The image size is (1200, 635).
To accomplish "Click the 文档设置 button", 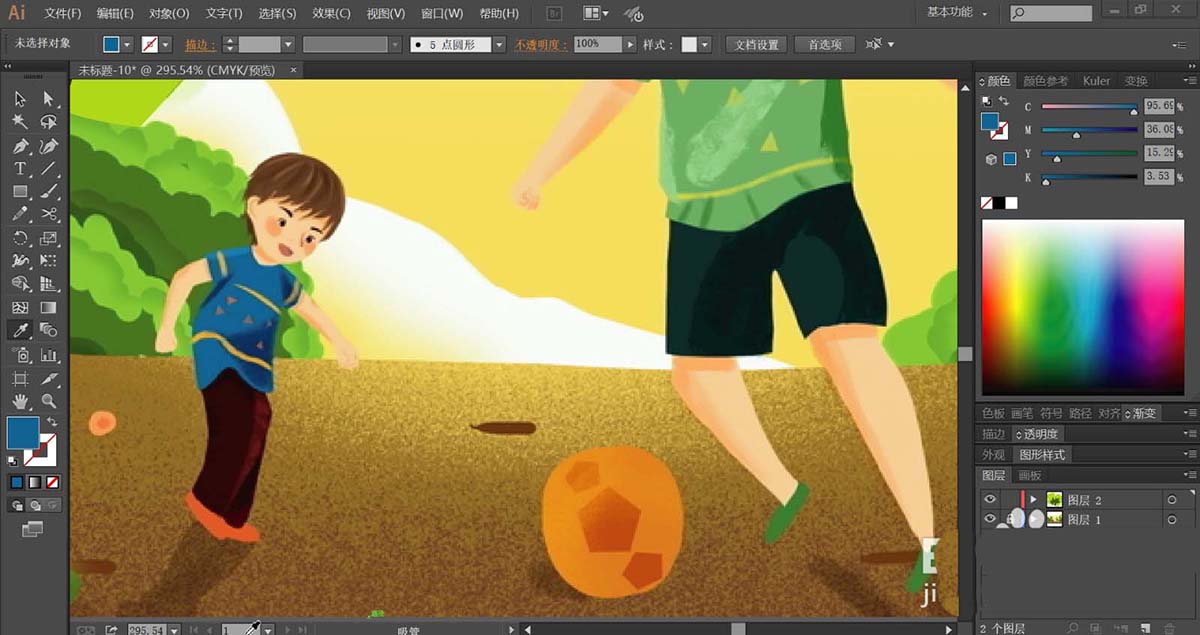I will point(756,45).
